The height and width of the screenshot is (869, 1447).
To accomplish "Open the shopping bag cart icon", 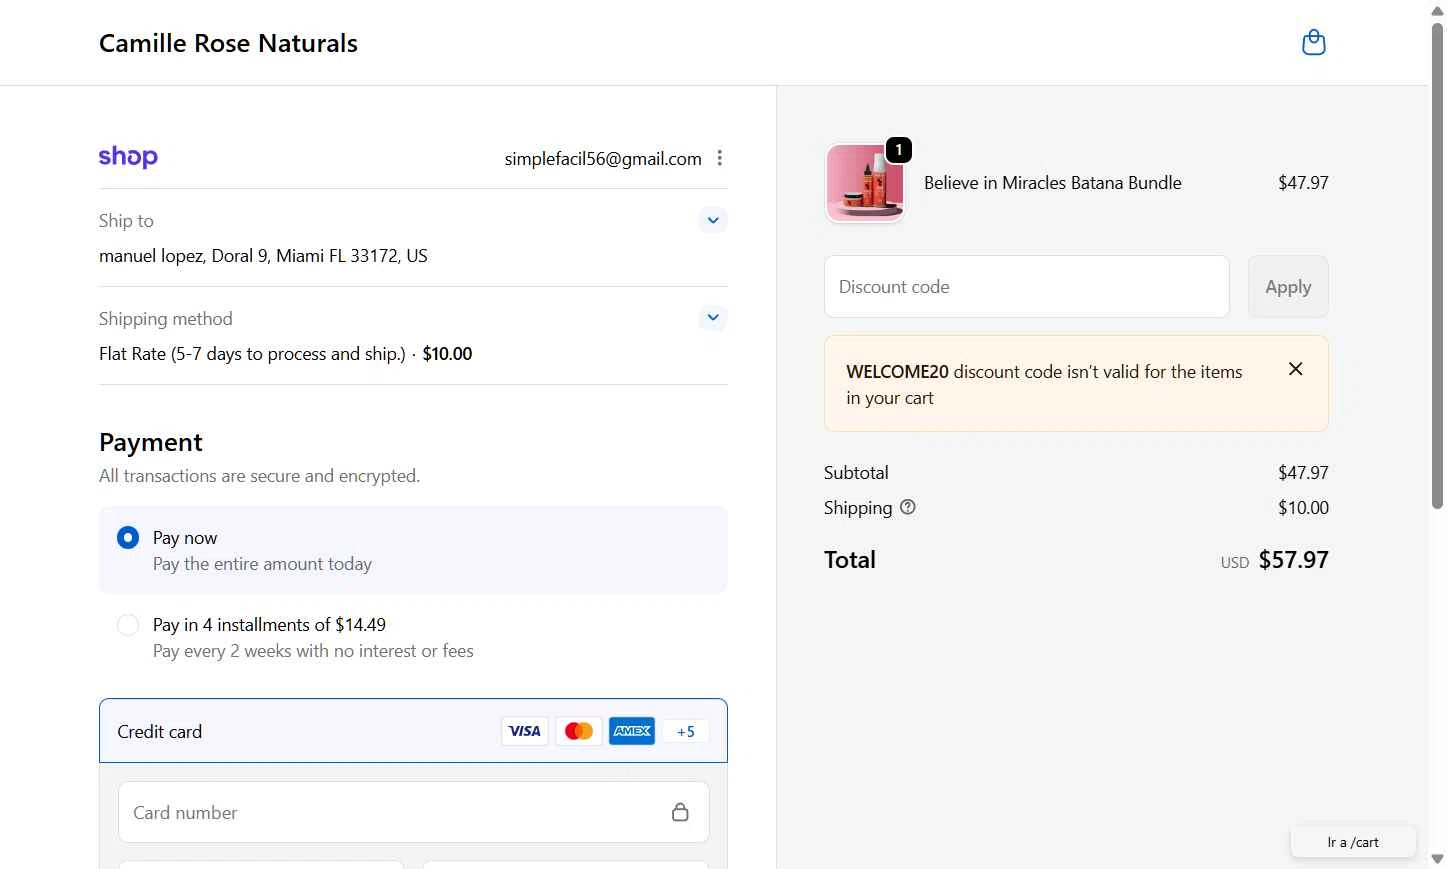I will coord(1313,43).
